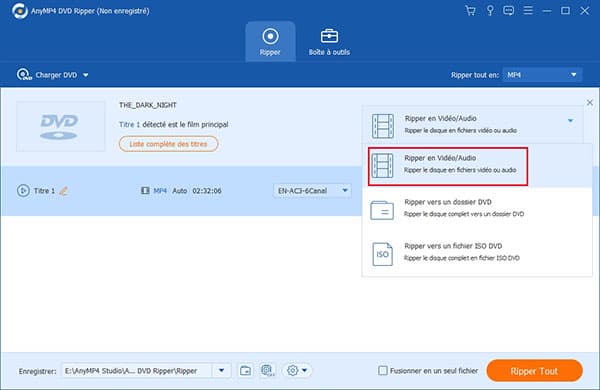Switch to the Ripper tab
The image size is (600, 390).
coord(270,42)
